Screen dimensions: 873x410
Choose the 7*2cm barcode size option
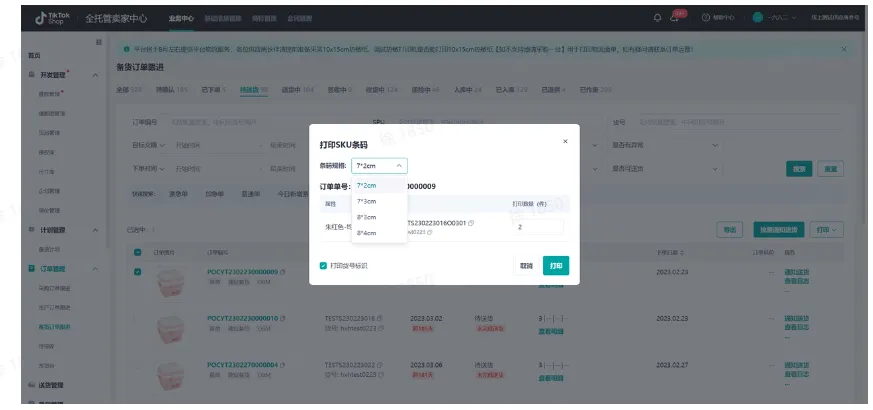[x=379, y=186]
